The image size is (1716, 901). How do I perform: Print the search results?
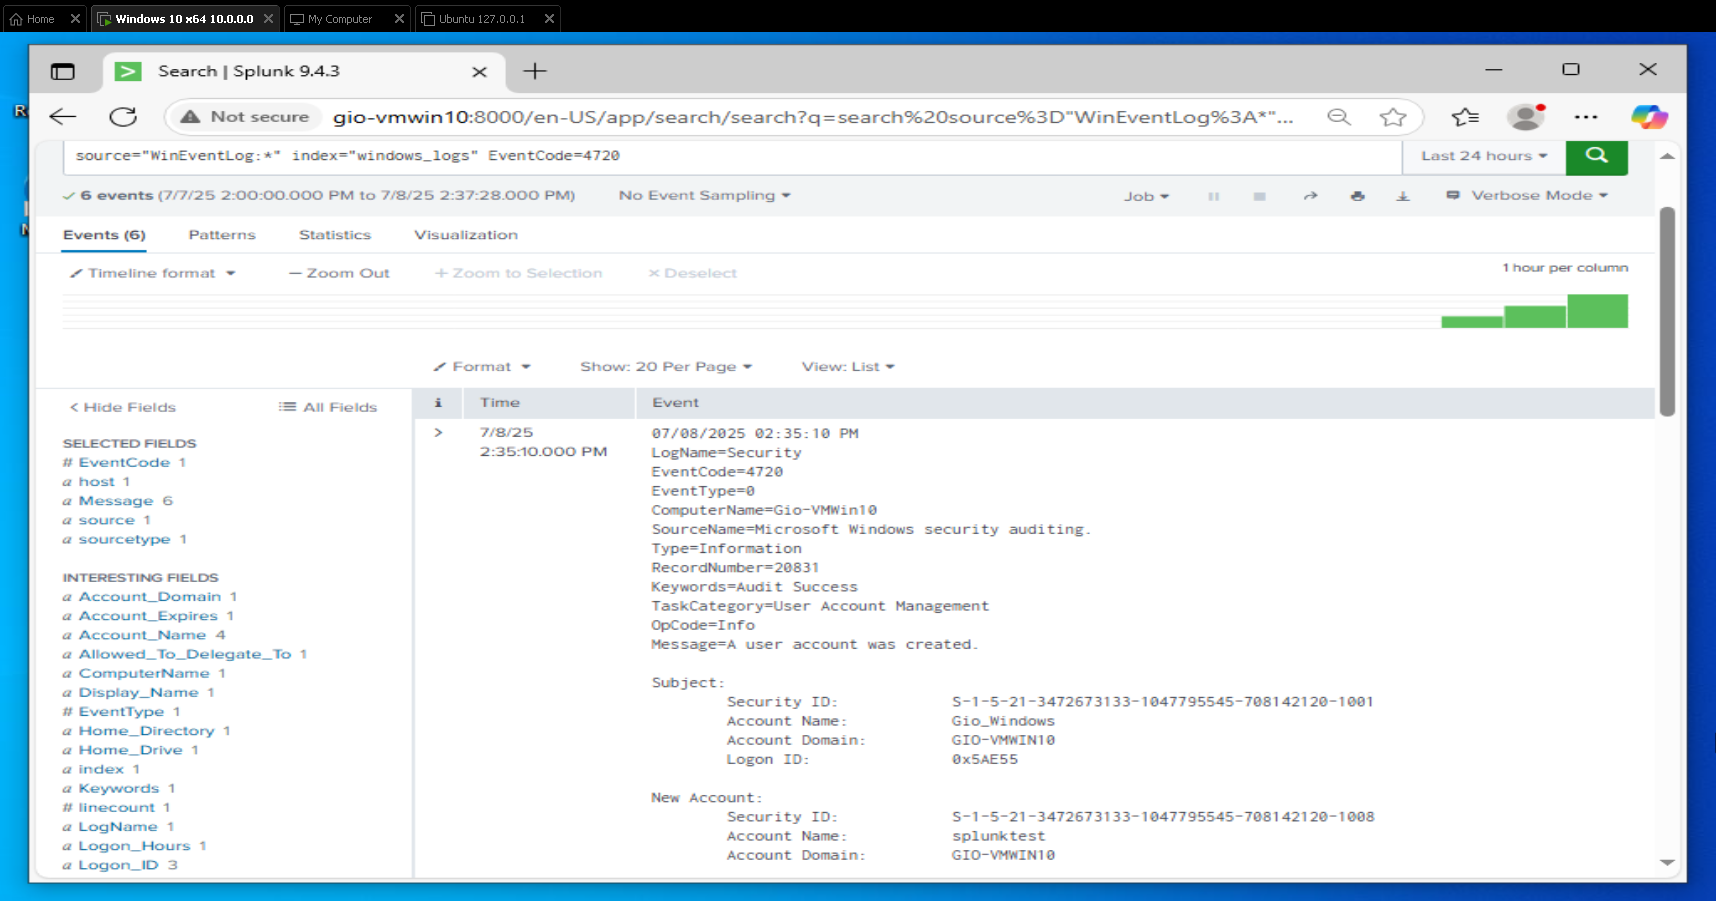(1357, 196)
